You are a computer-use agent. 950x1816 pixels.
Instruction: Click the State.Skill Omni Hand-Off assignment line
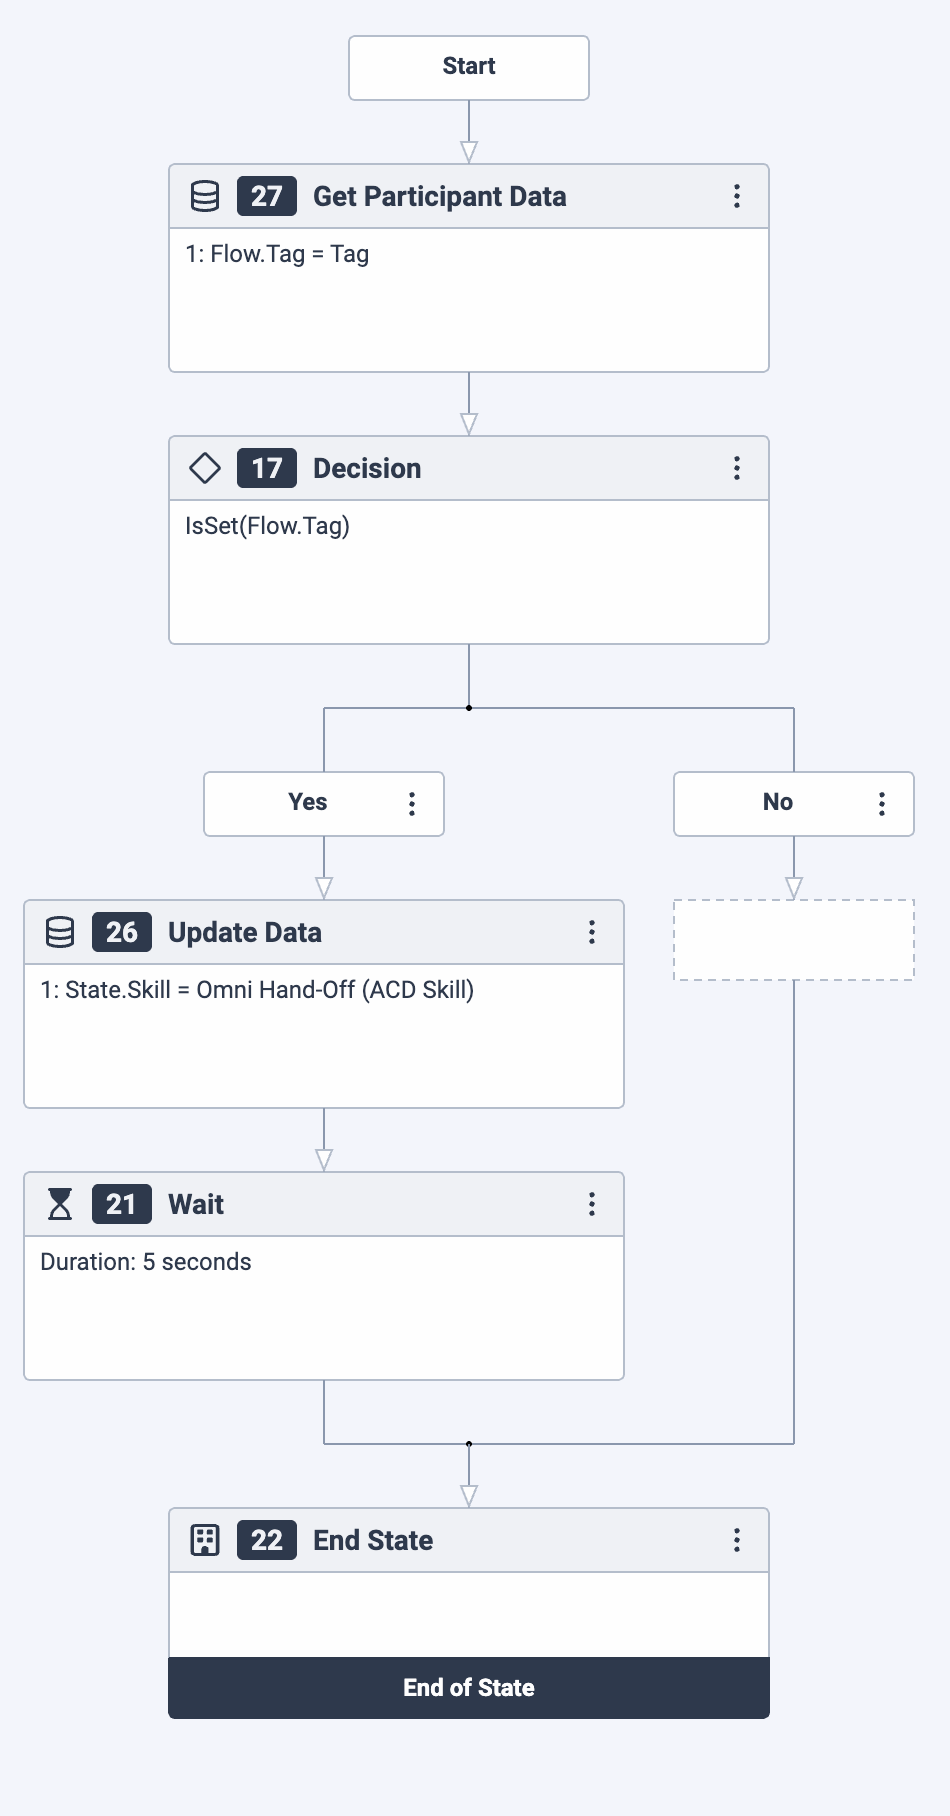pos(257,990)
